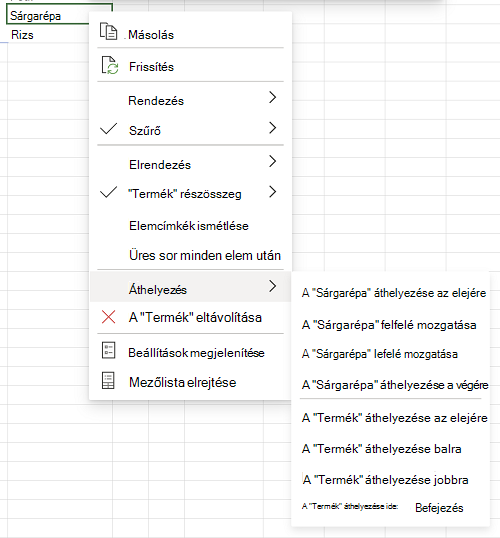Select A "Sárgarépa" felfelé mozgatása
The width and height of the screenshot is (500, 538).
389,325
